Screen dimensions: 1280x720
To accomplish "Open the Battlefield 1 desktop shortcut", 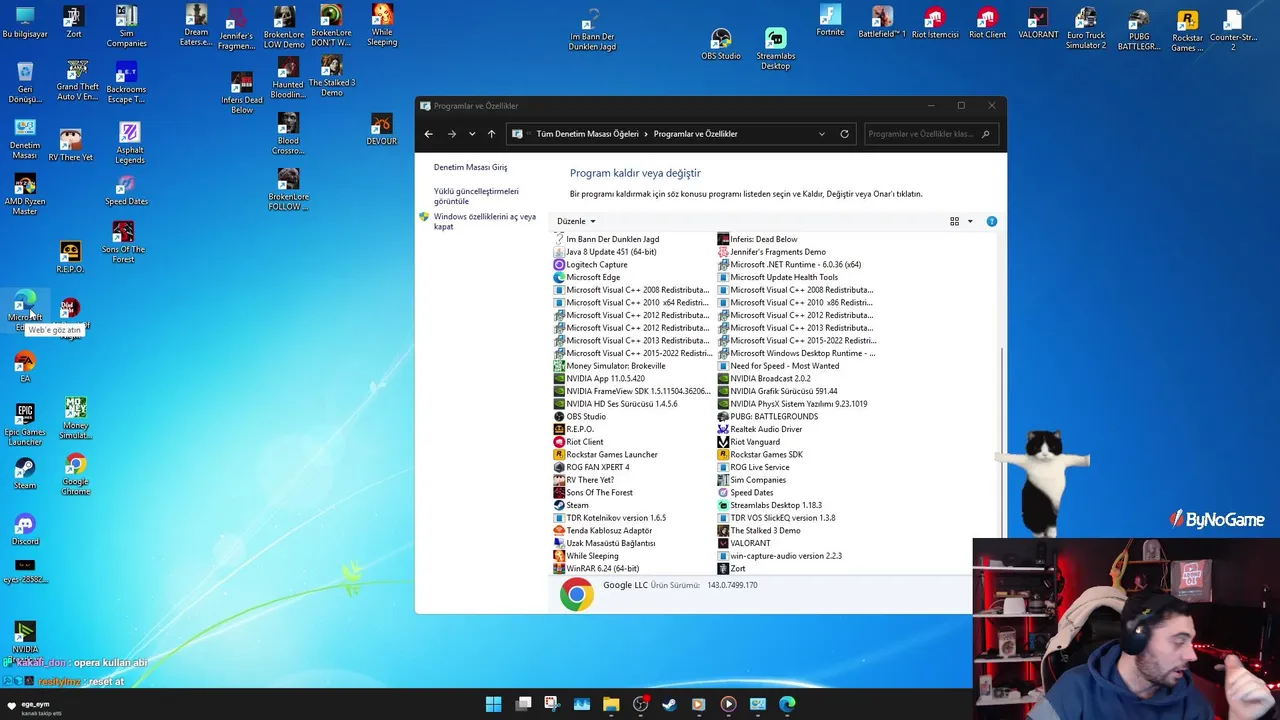I will pyautogui.click(x=882, y=22).
